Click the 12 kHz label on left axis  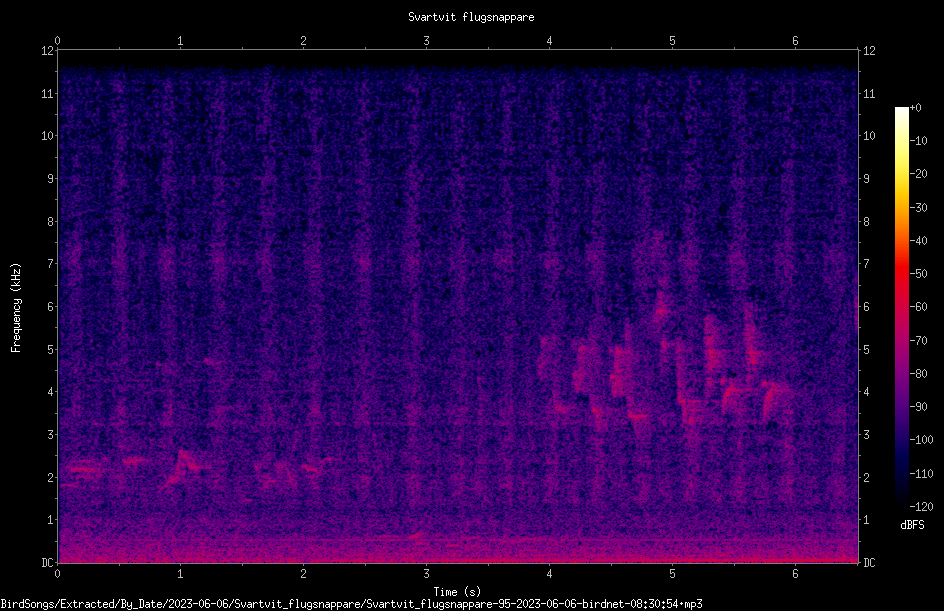point(48,51)
